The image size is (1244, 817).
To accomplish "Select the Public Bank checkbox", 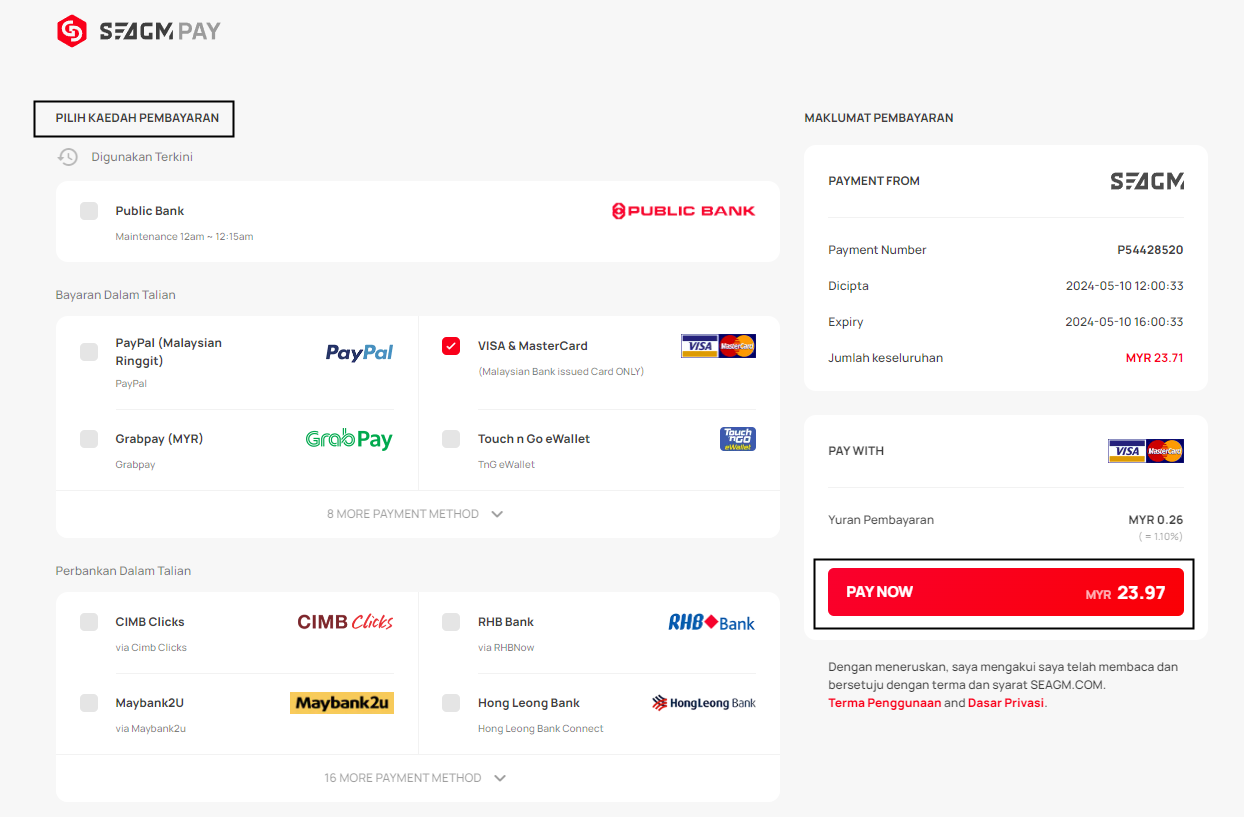I will (x=89, y=211).
